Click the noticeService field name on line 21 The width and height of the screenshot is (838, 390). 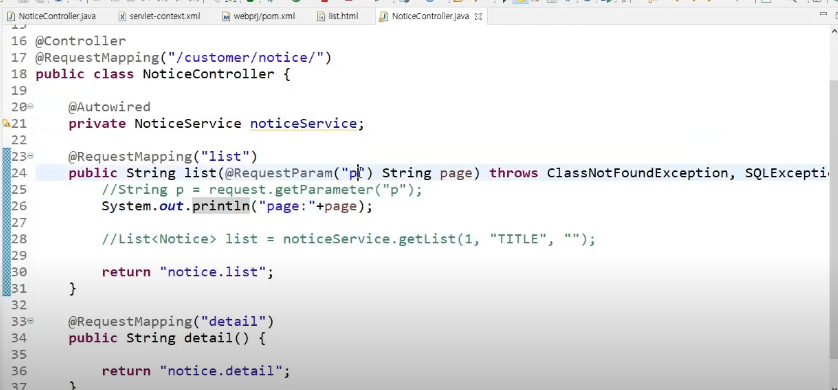click(303, 124)
